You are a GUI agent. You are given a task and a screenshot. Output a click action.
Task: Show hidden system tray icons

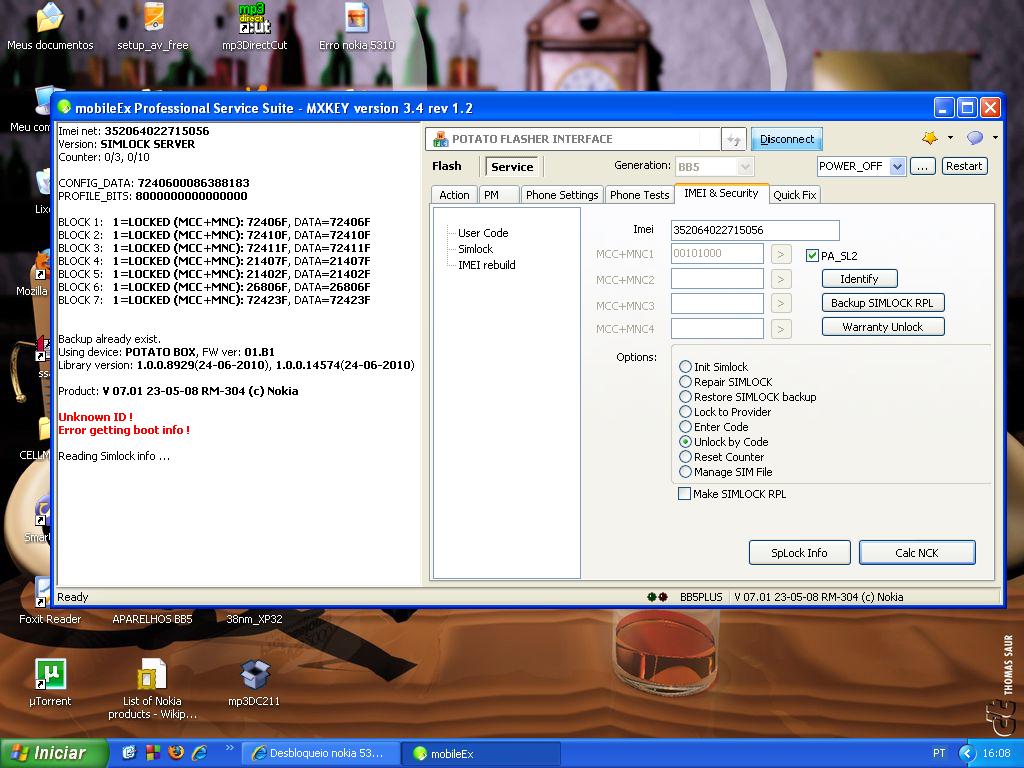[966, 753]
